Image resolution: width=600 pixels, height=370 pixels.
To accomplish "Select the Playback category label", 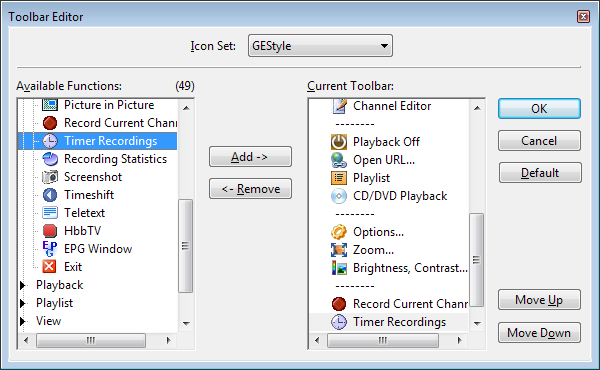I will (x=59, y=285).
